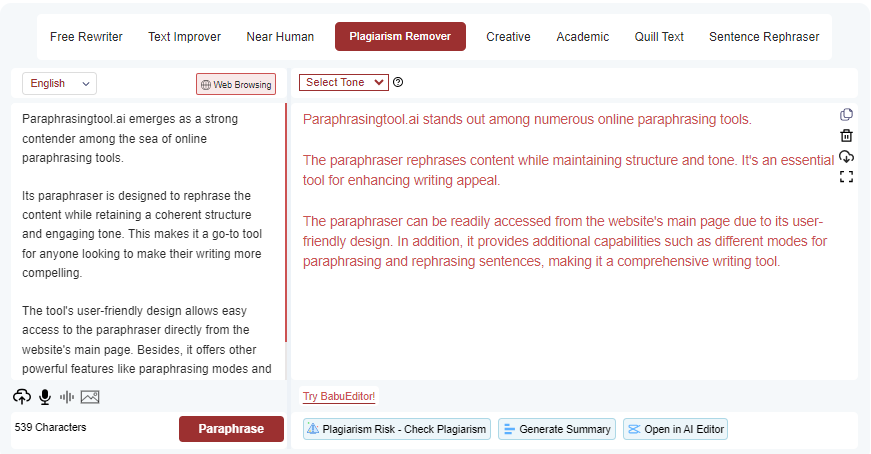
Task: Download the paraphrased result
Action: (846, 156)
